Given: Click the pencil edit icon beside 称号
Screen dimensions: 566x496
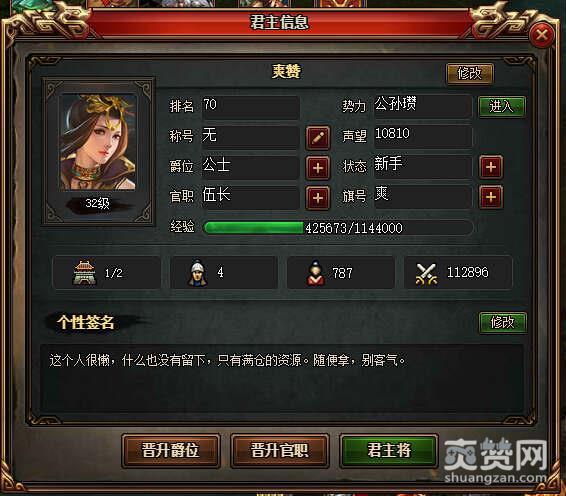Looking at the screenshot, I should pos(318,138).
